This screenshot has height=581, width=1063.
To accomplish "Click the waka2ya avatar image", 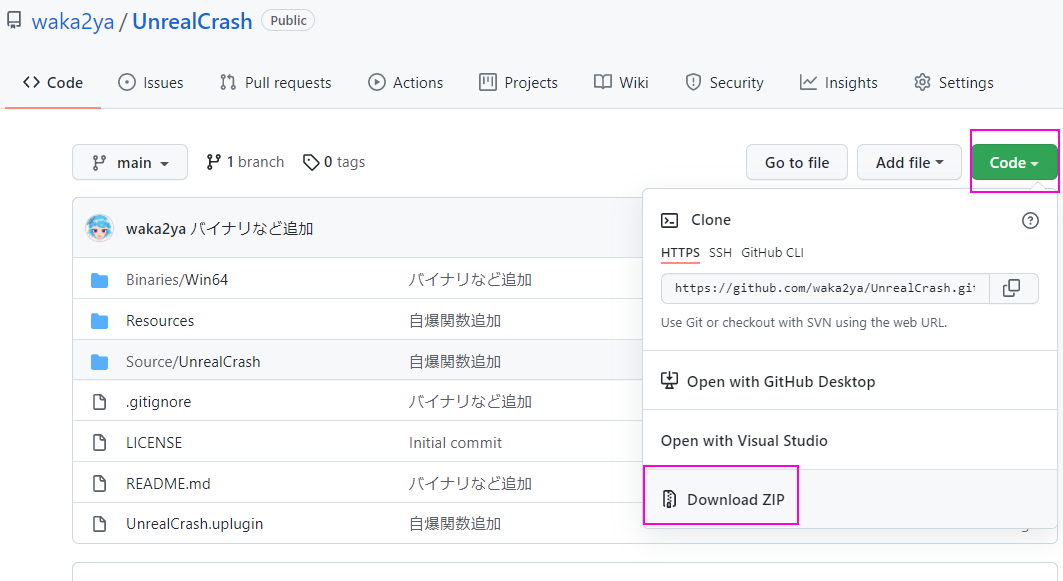I will pos(99,228).
